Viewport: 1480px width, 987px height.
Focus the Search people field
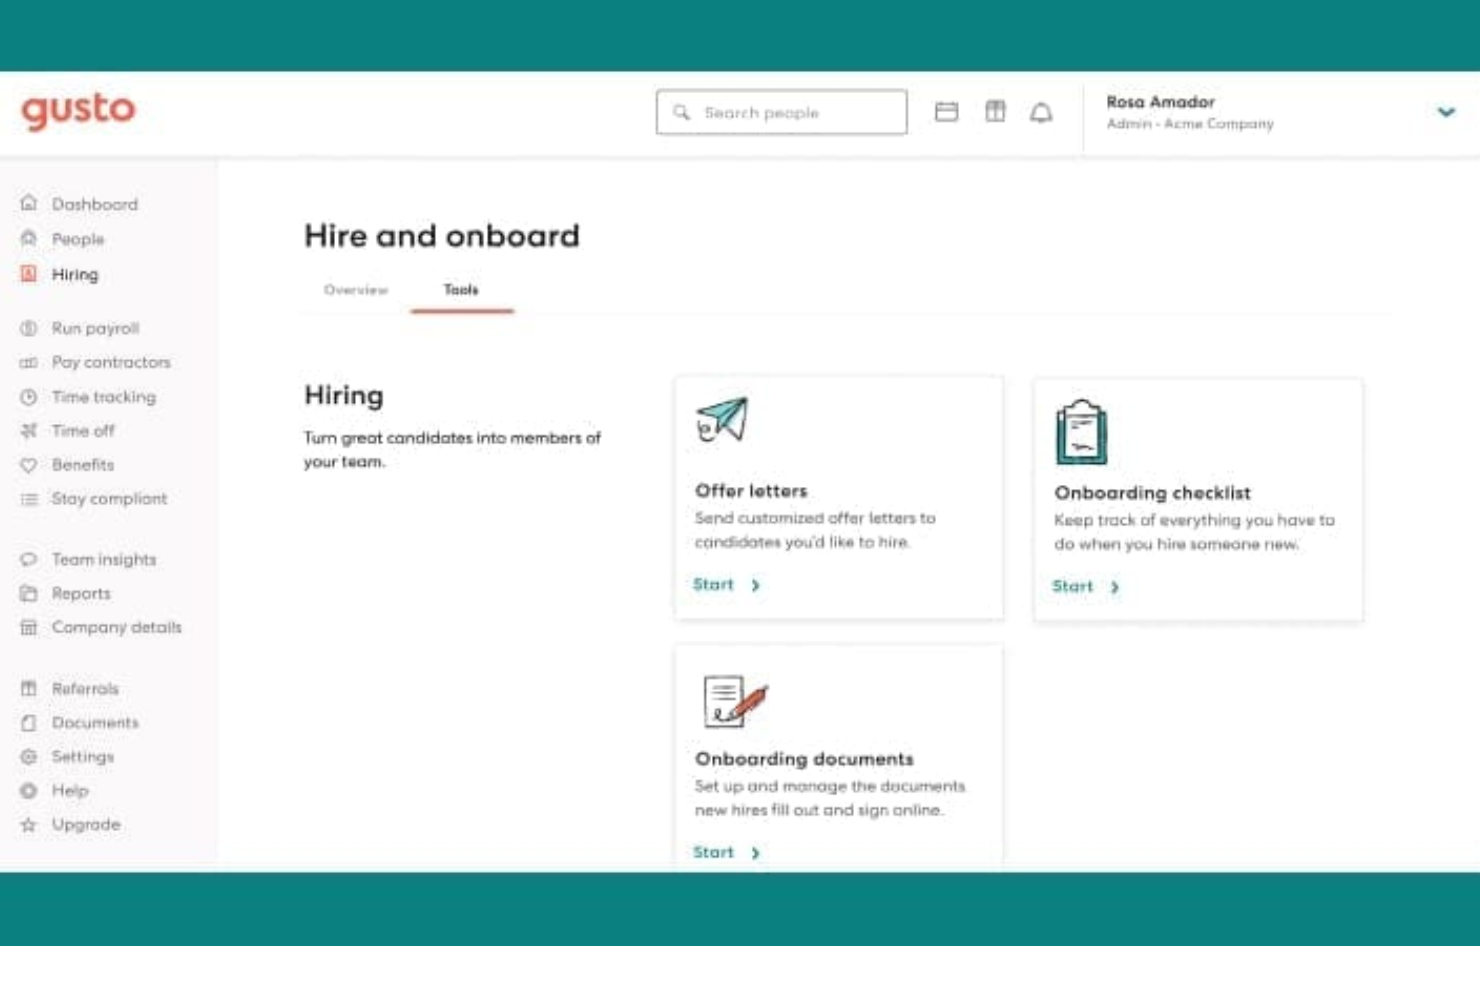tap(781, 112)
